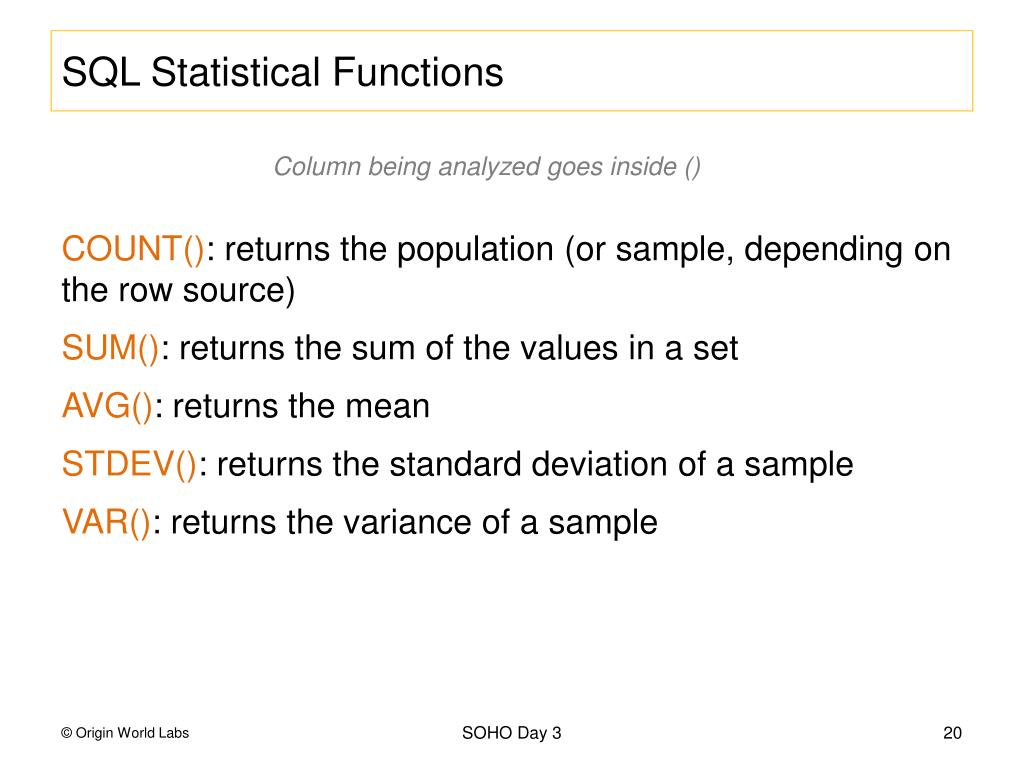Click the "SOHO Day 3" footer label
The height and width of the screenshot is (768, 1024).
click(x=512, y=733)
